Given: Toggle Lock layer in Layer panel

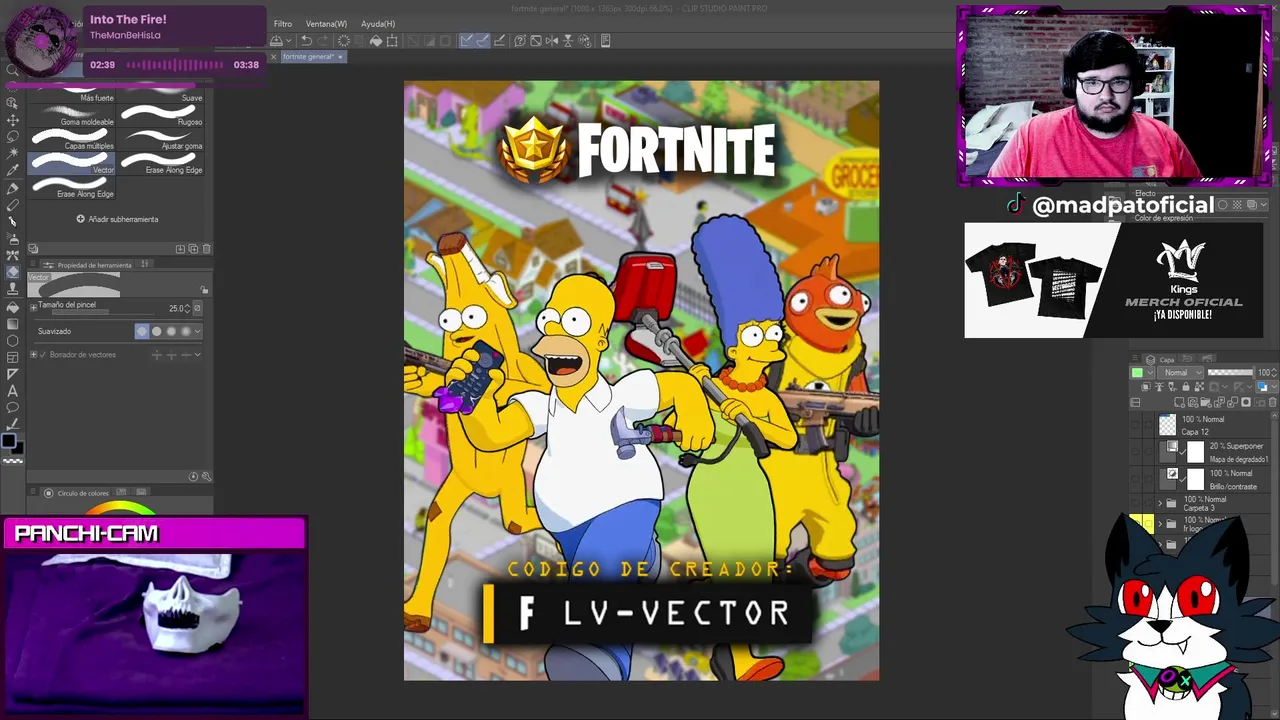Looking at the screenshot, I should (x=1186, y=386).
